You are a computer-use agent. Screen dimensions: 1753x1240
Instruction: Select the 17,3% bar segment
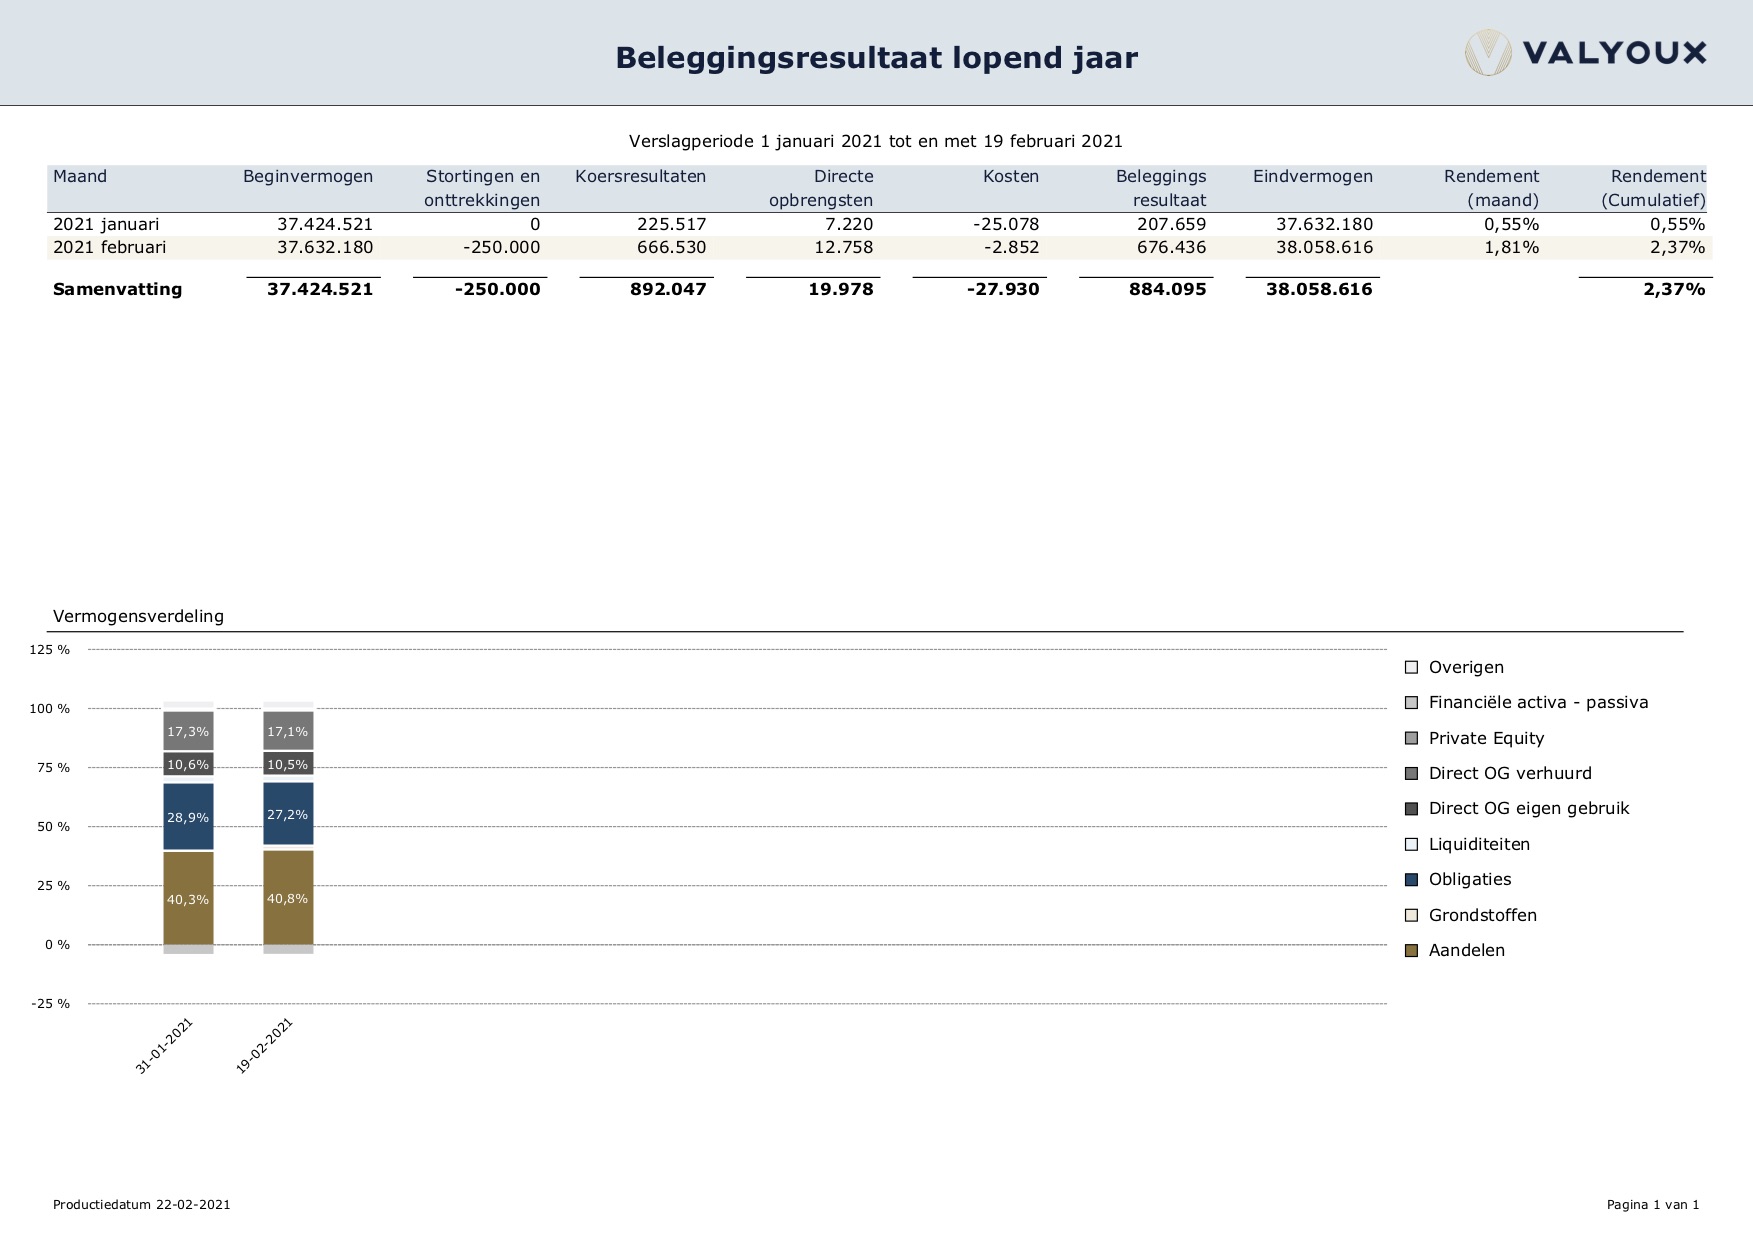[188, 731]
